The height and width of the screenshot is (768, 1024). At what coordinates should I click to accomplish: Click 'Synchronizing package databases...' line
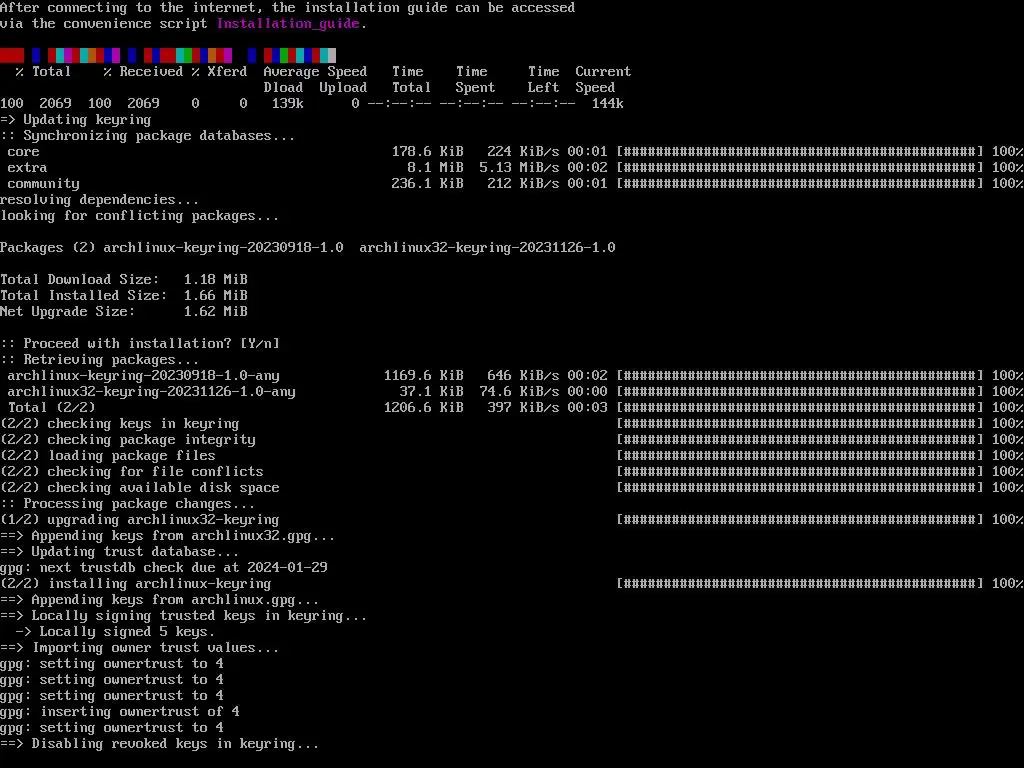click(148, 136)
